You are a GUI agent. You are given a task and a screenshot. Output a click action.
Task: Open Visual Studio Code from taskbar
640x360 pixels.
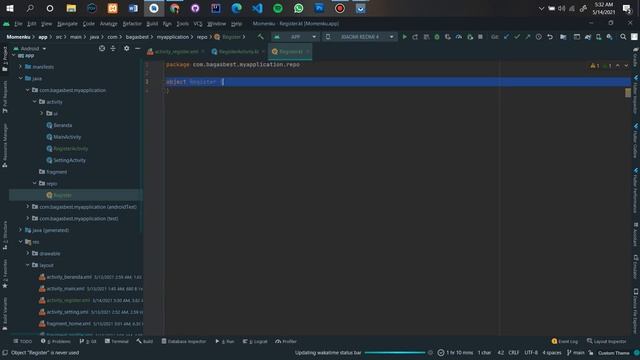[x=257, y=8]
